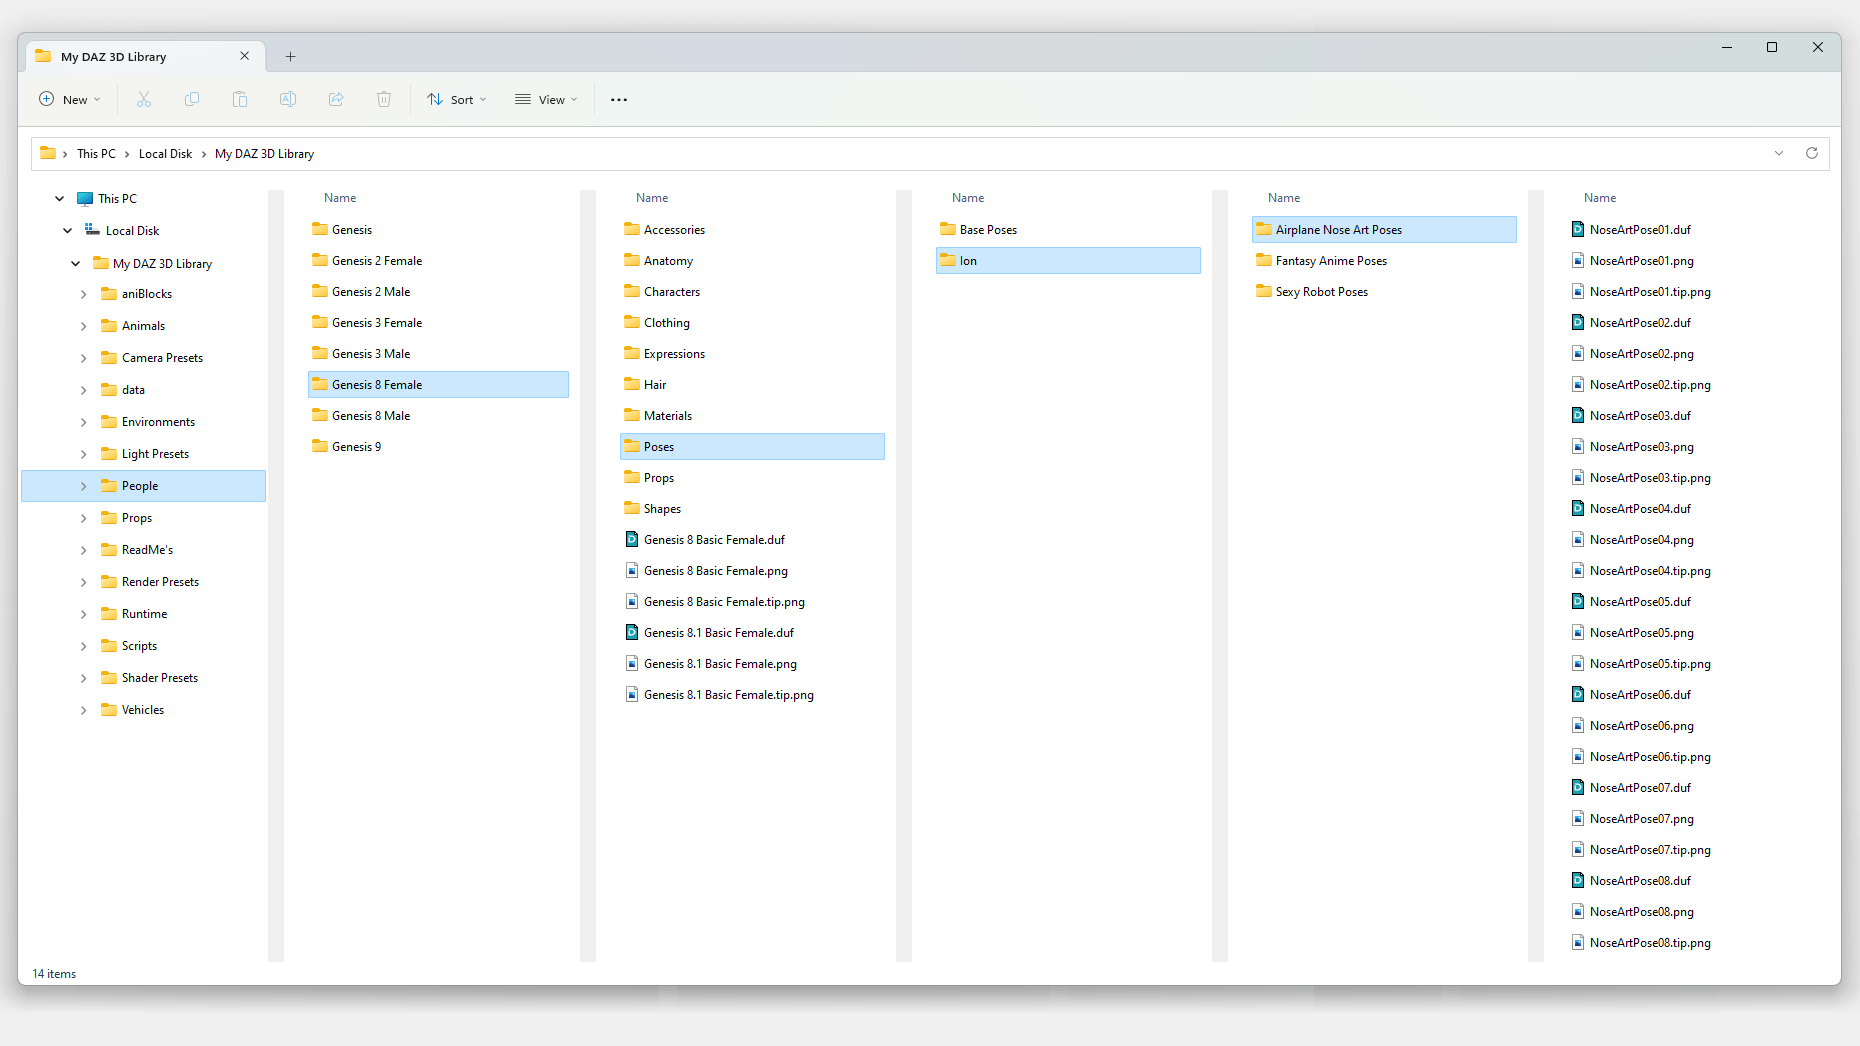Click the Genesis 8 Female folder icon
Screen dimensions: 1860x1046
coord(320,384)
